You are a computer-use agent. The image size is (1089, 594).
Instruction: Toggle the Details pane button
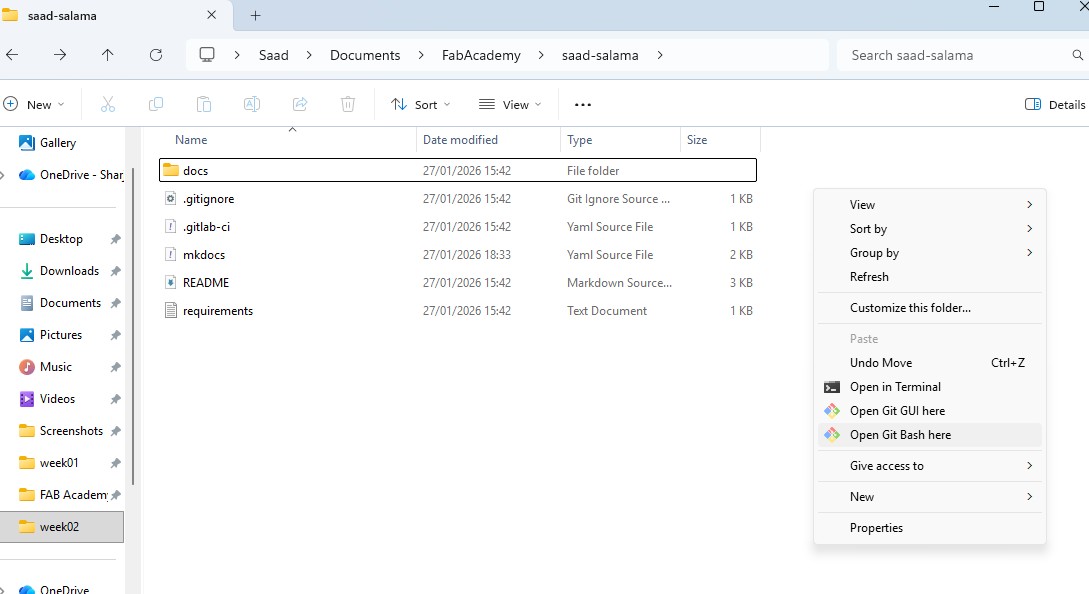pyautogui.click(x=1055, y=104)
